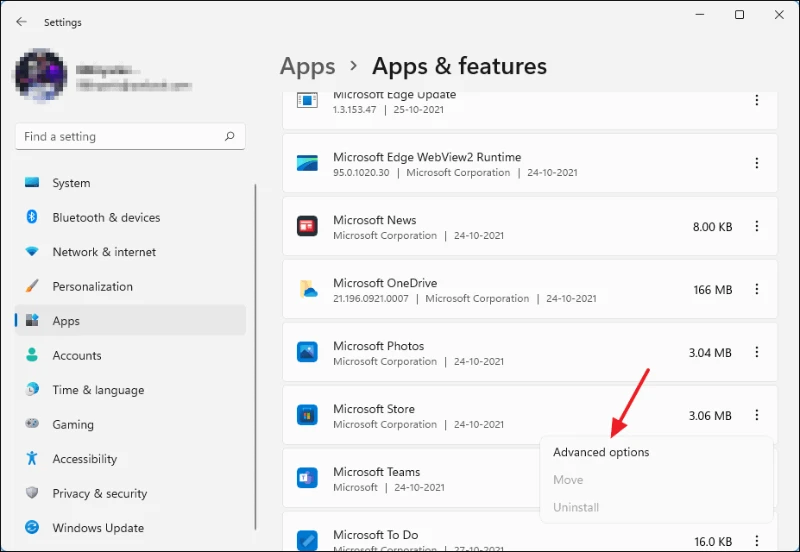Click the Microsoft Photos 3.04 MB size
The width and height of the screenshot is (800, 552).
710,353
